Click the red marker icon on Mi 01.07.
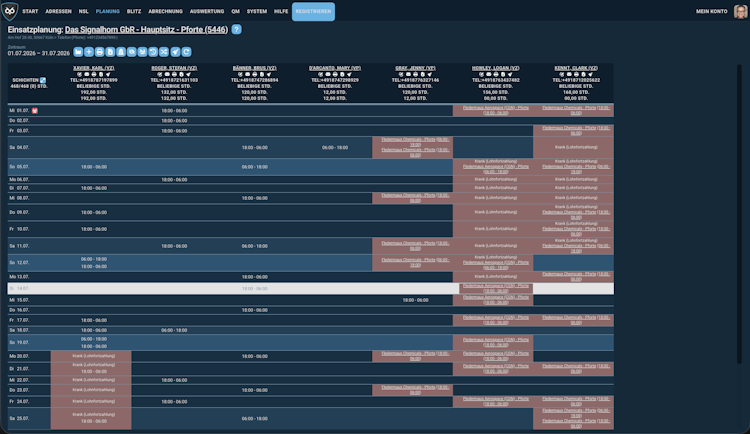The image size is (750, 434). tap(35, 111)
